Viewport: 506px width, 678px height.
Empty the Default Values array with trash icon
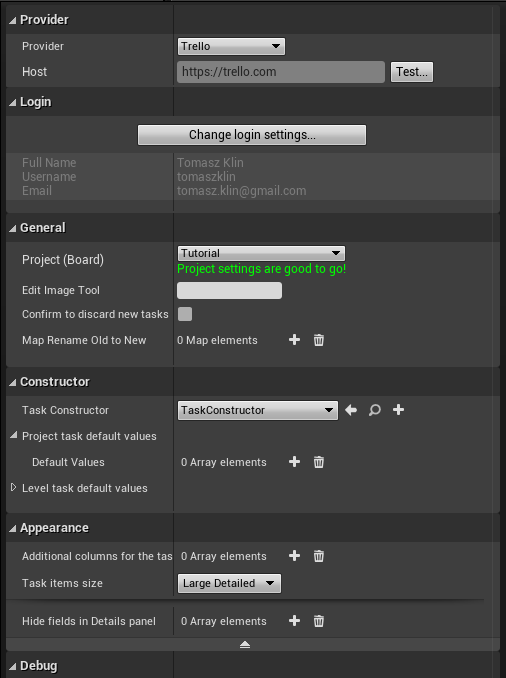(319, 462)
